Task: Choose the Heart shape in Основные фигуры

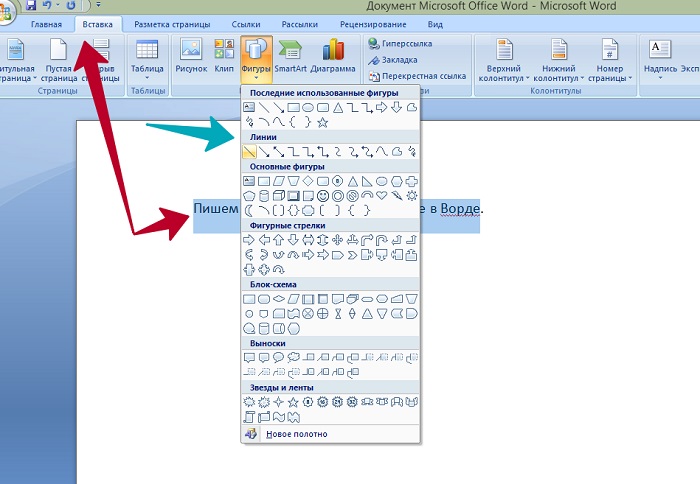Action: pos(382,196)
